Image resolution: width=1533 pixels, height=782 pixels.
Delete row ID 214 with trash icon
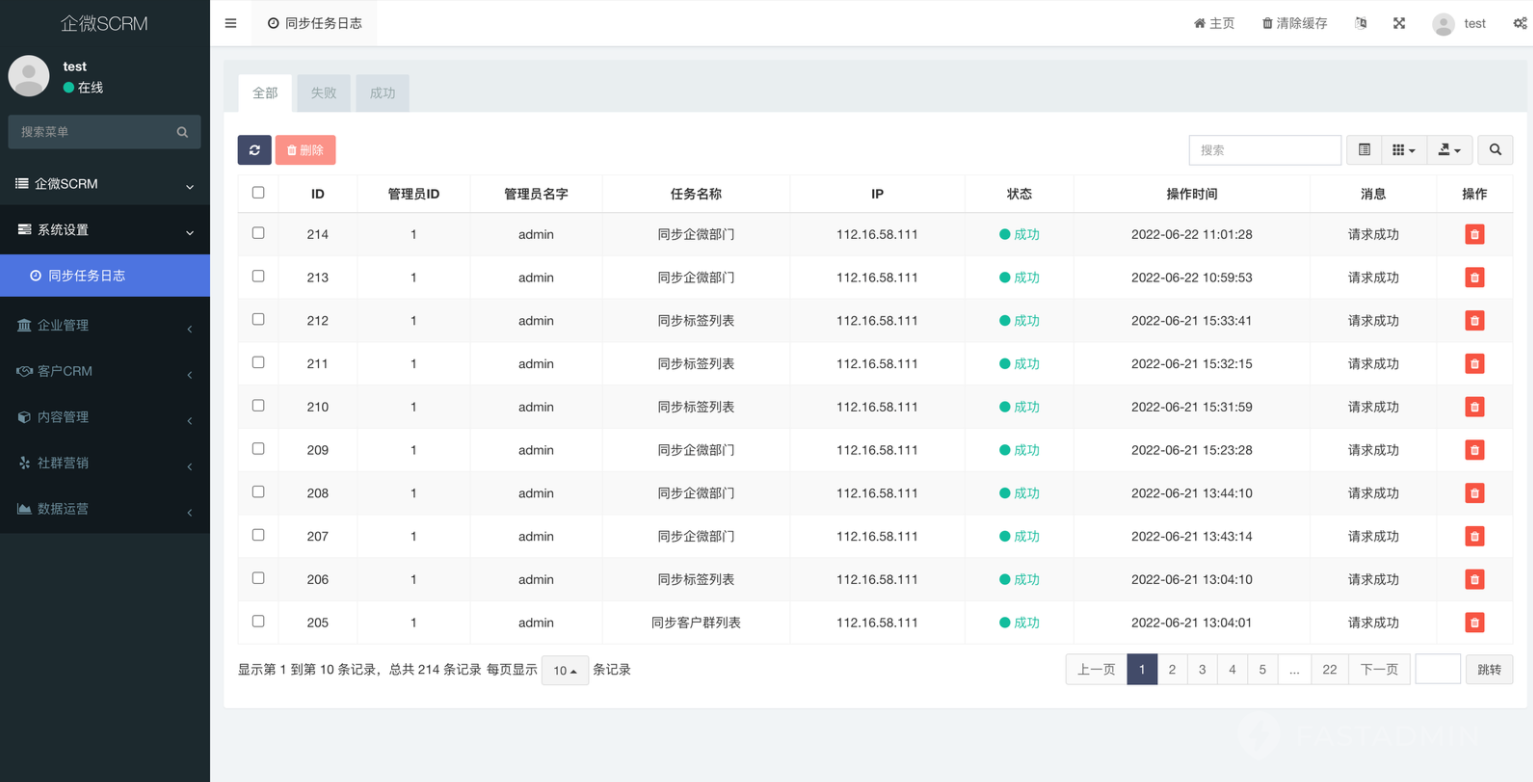pyautogui.click(x=1474, y=234)
